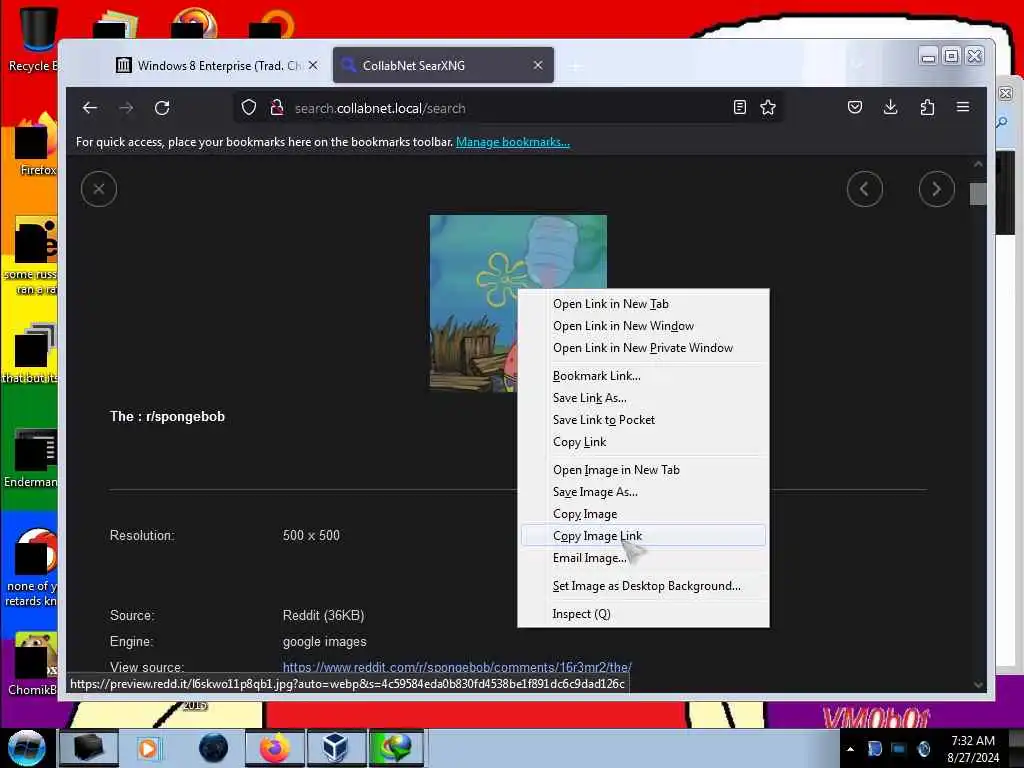Open the ChomikBox desktop icon
1024x768 pixels.
click(33, 664)
